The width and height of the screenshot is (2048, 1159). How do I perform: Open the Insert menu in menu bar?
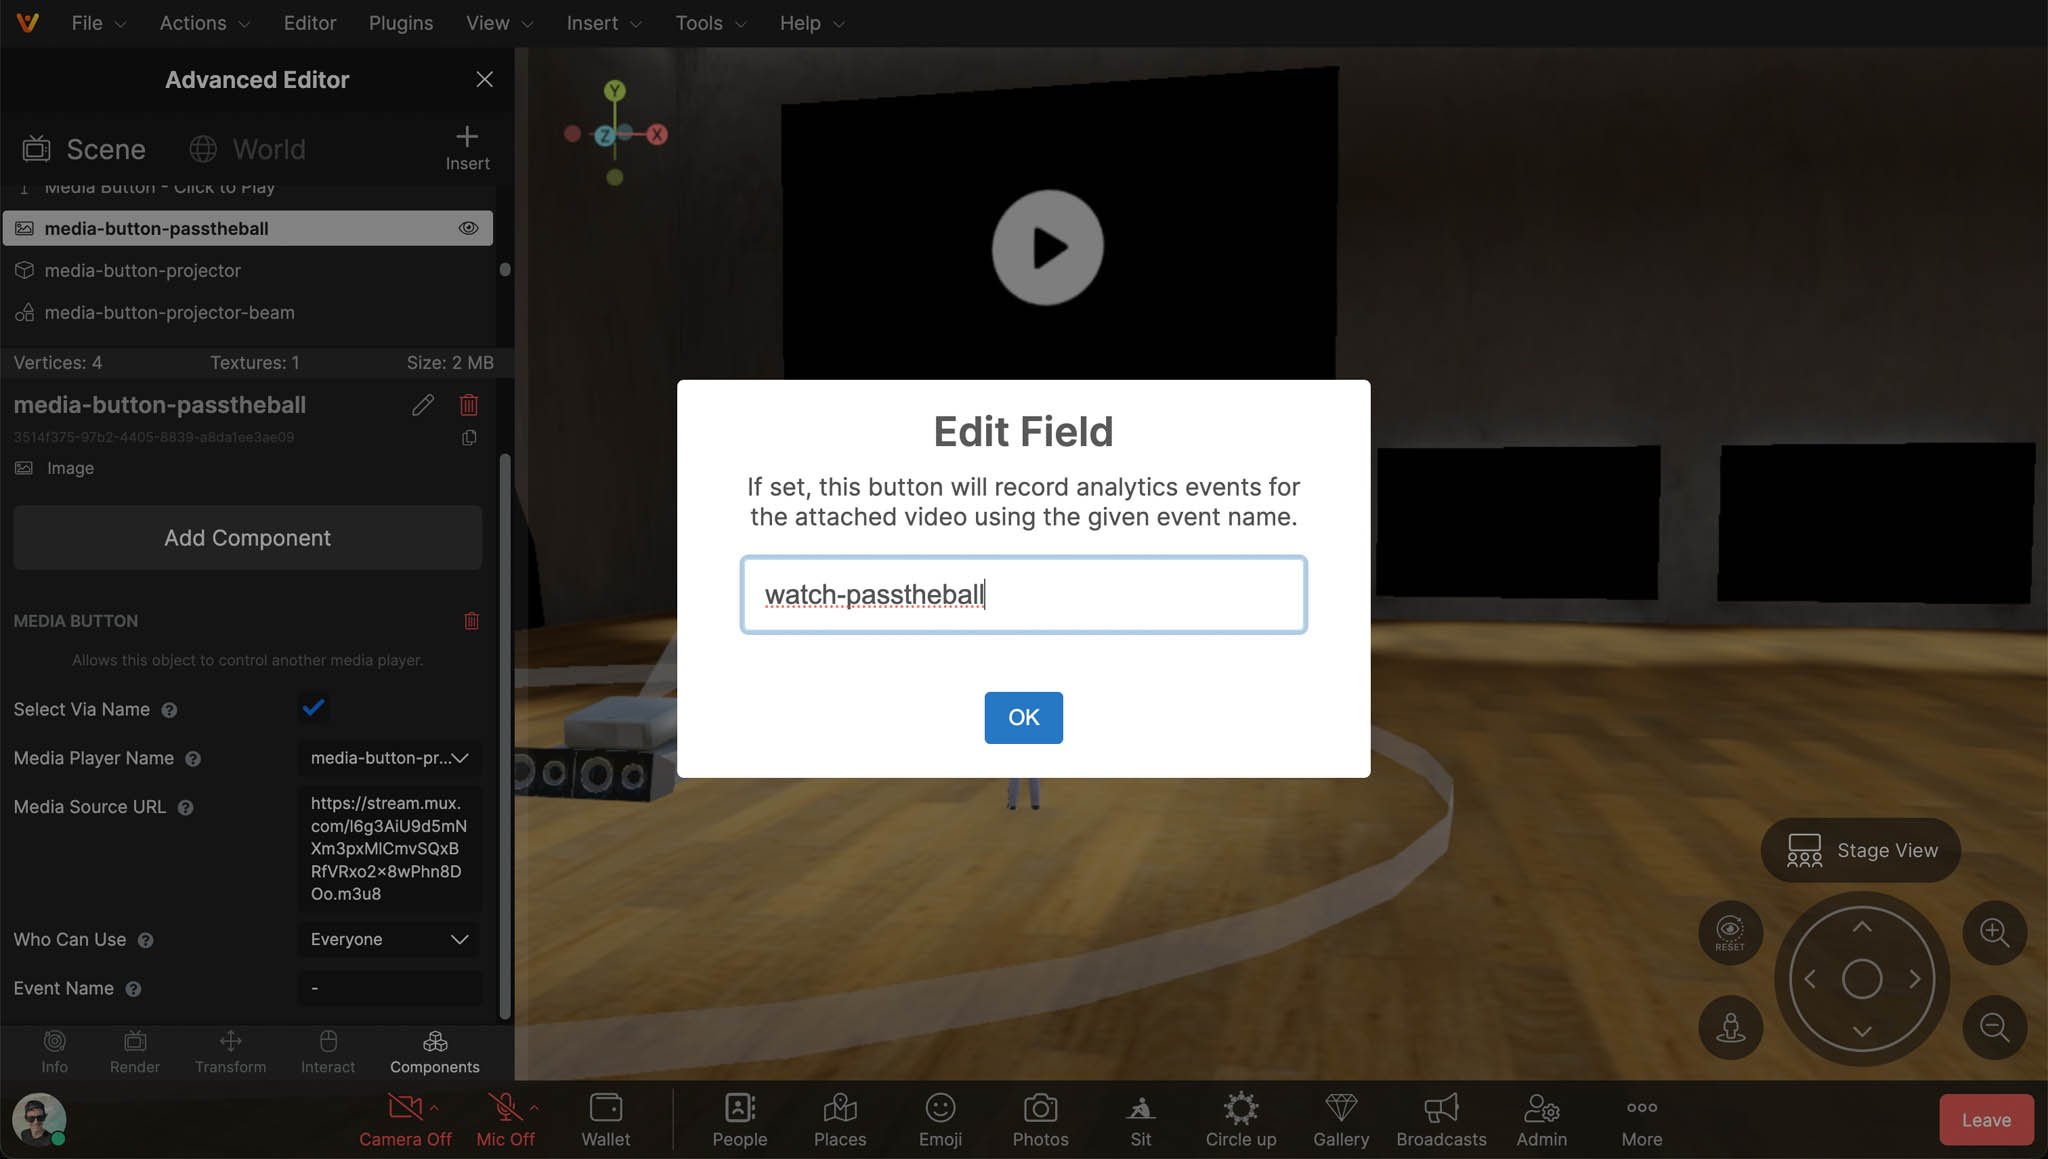pyautogui.click(x=603, y=22)
